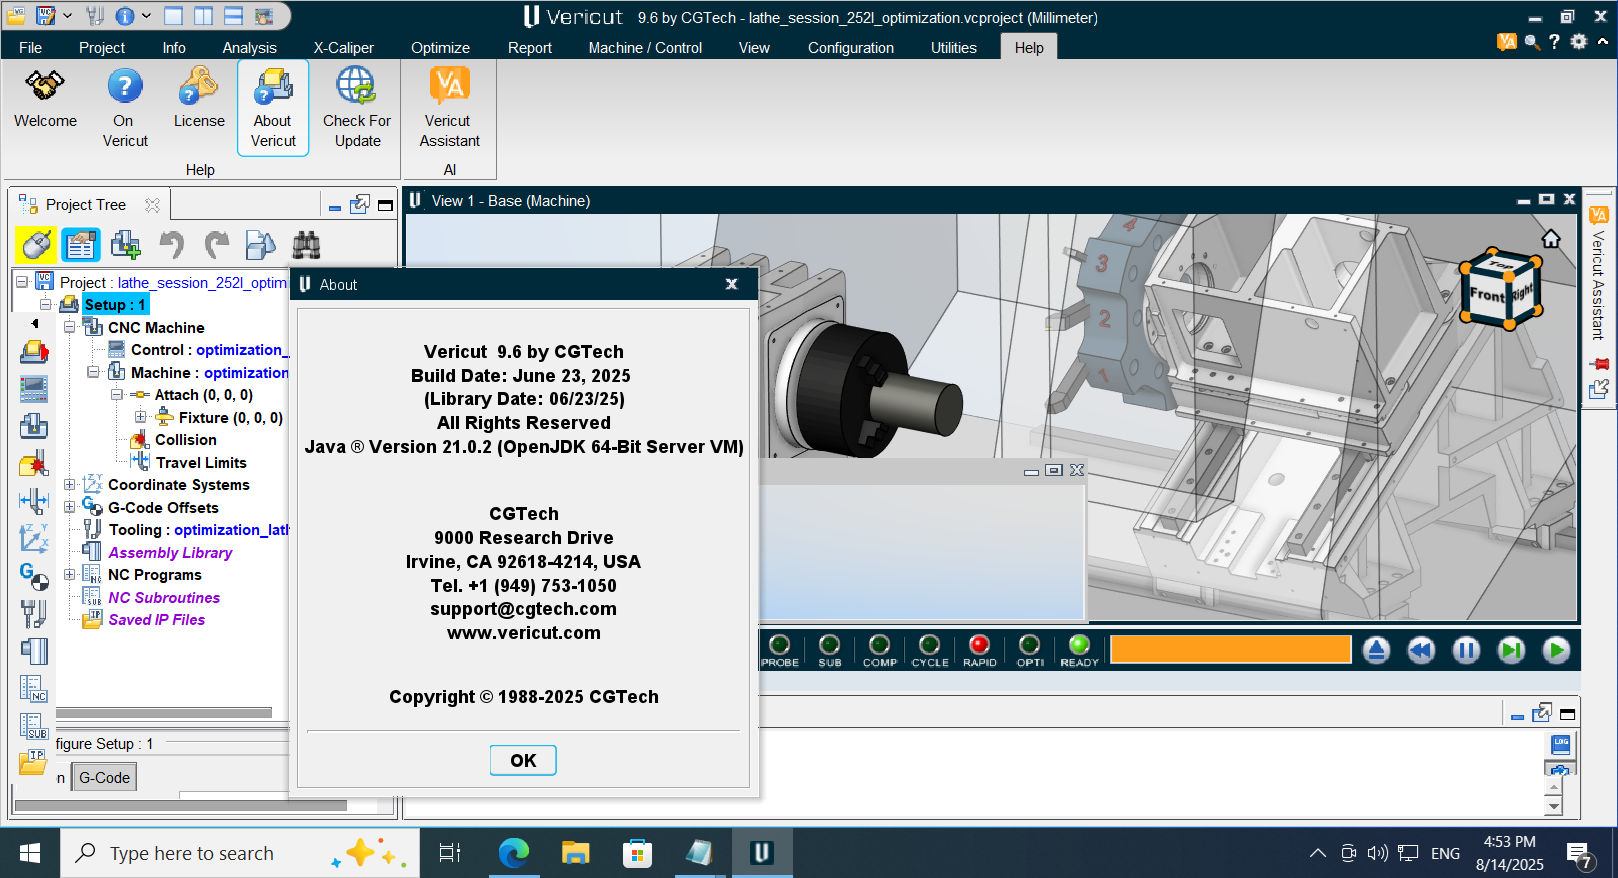Click the orange simulation progress bar
The width and height of the screenshot is (1618, 878).
click(1230, 649)
